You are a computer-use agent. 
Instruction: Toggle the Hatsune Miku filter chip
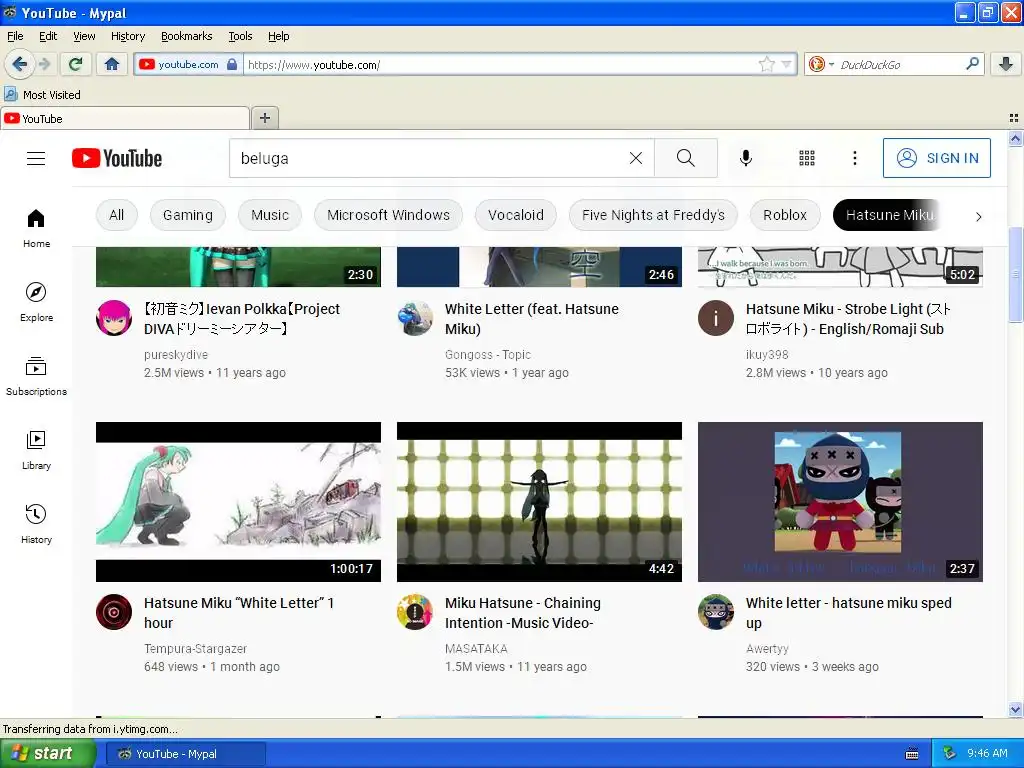point(888,215)
